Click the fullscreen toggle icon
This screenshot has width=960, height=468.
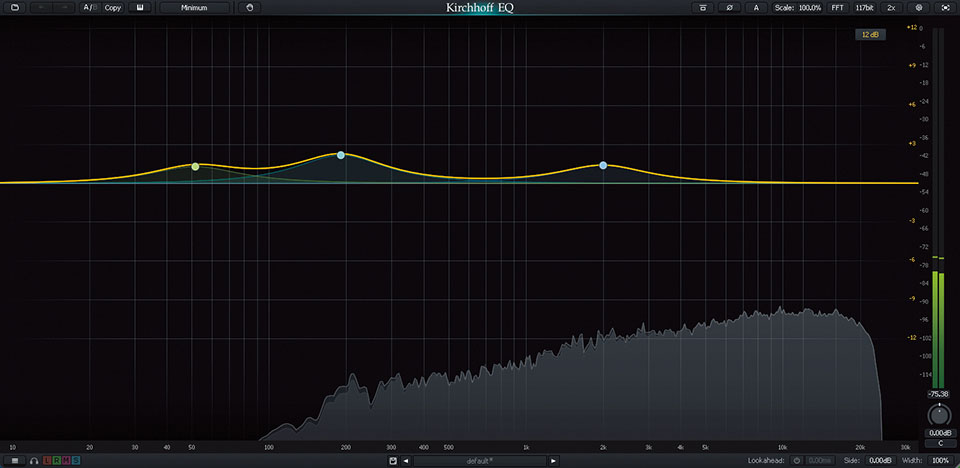point(945,8)
